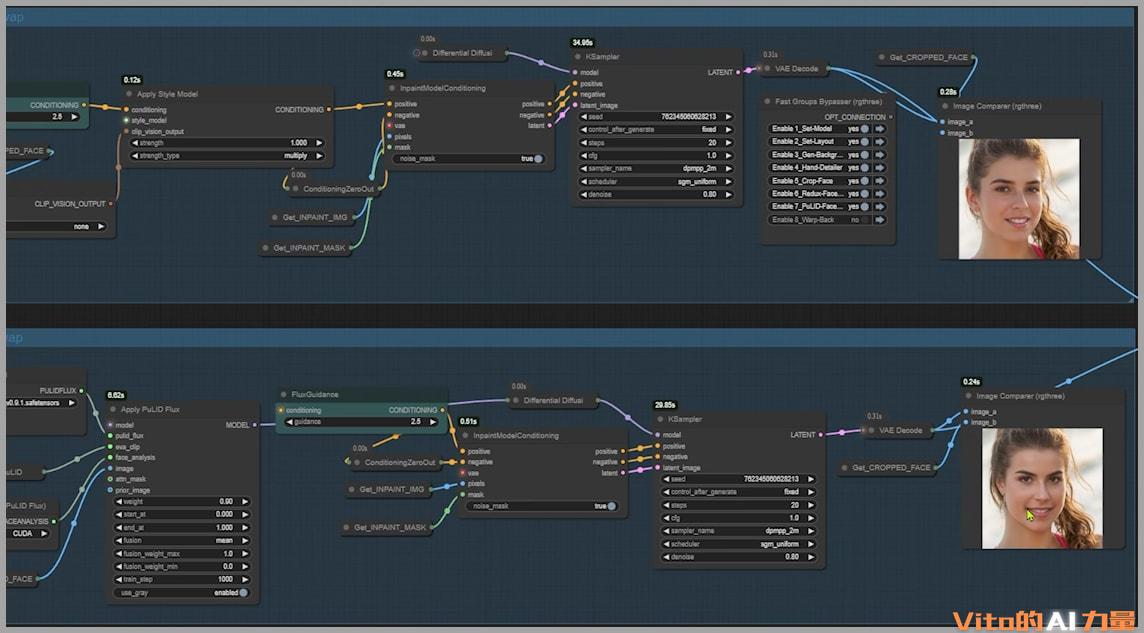Screen dimensions: 1144x633
Task: Toggle noise_mask in the InpaintModelConditioning node timed 0.51s
Action: pos(611,506)
